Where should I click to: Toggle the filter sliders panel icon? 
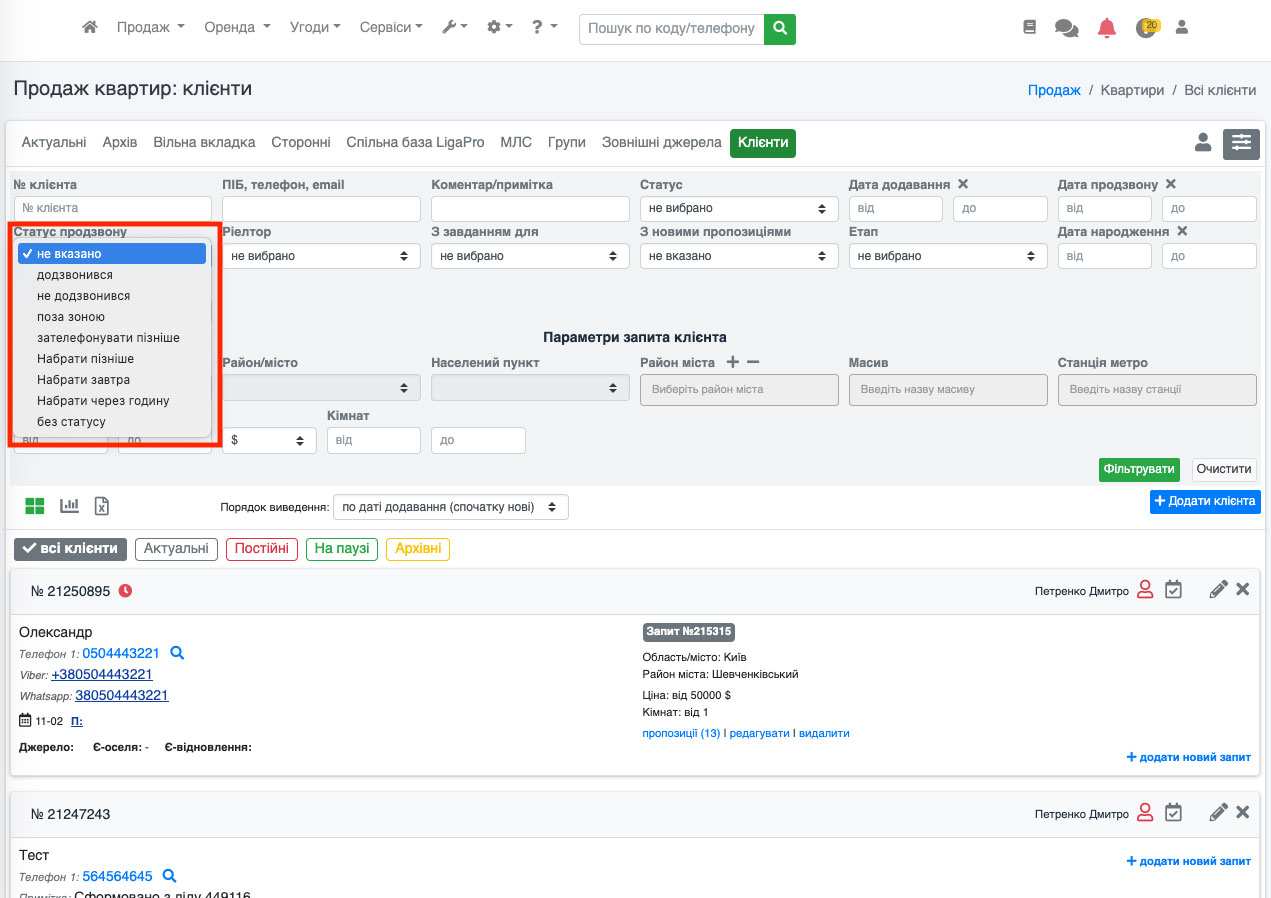(x=1241, y=143)
